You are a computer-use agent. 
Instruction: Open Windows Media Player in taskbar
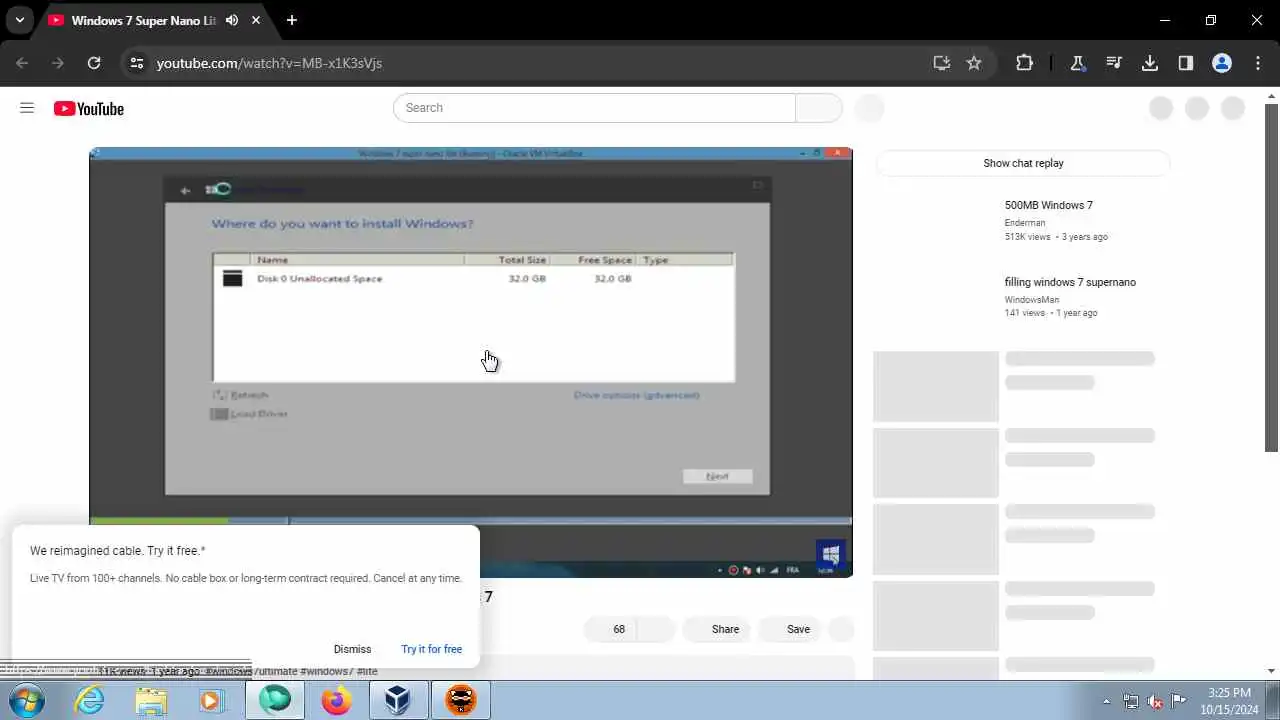tap(210, 700)
